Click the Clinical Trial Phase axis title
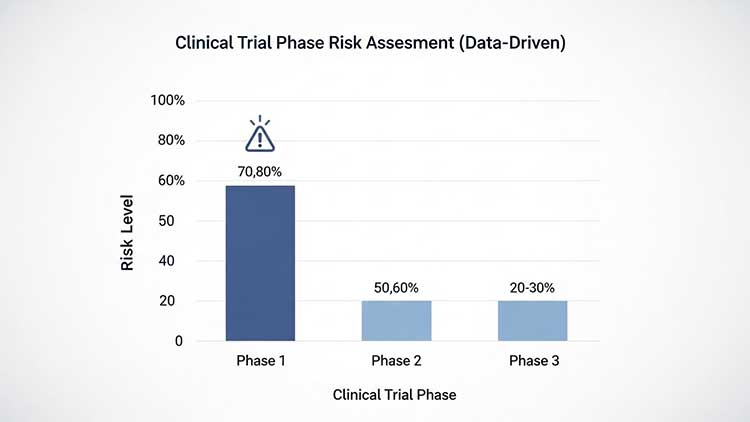This screenshot has width=750, height=422. (394, 395)
